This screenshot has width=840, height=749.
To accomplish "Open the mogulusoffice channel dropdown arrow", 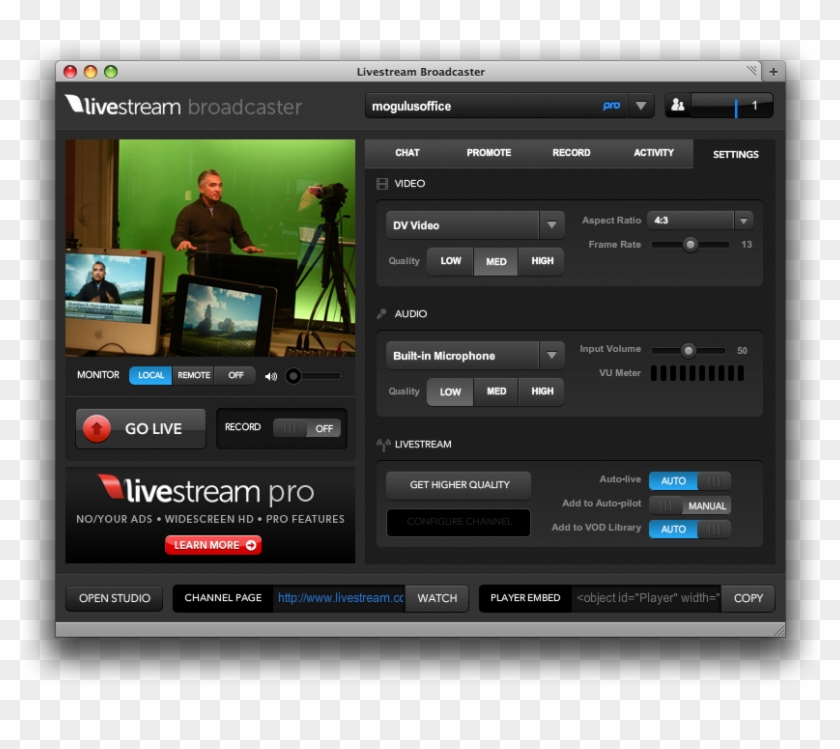I will (x=641, y=106).
